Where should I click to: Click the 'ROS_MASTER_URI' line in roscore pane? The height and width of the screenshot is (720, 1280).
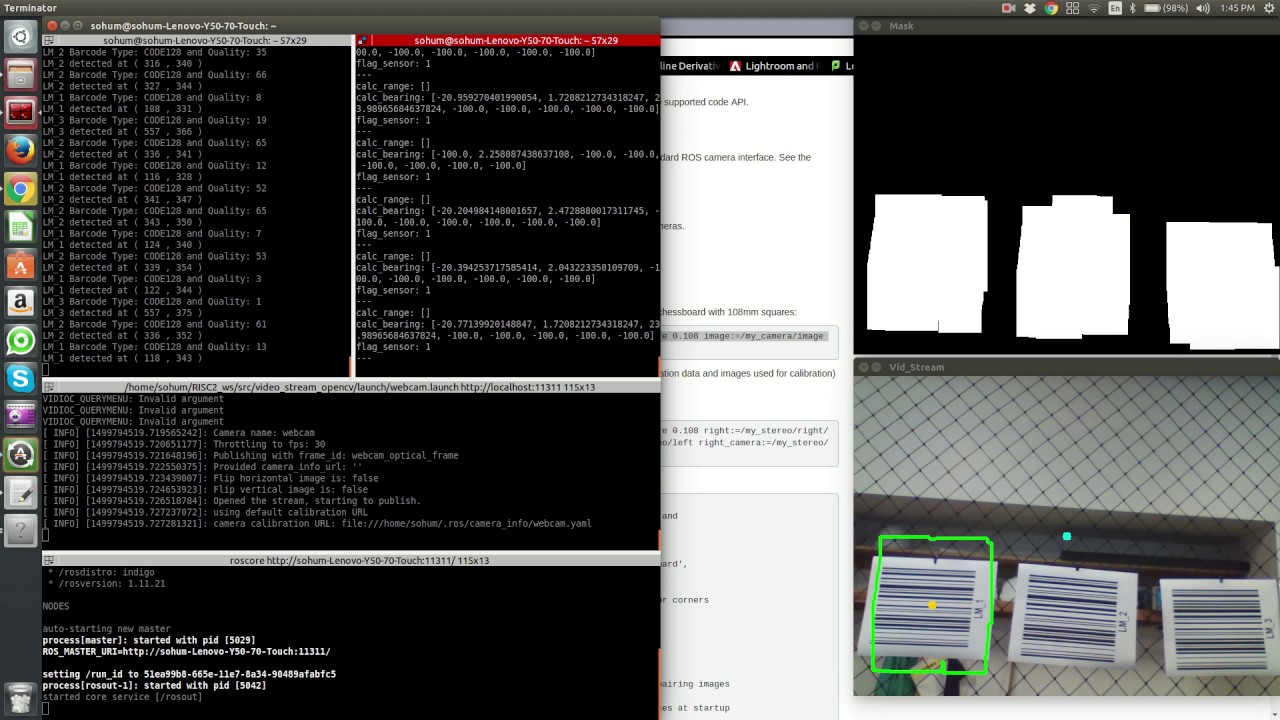[186, 651]
